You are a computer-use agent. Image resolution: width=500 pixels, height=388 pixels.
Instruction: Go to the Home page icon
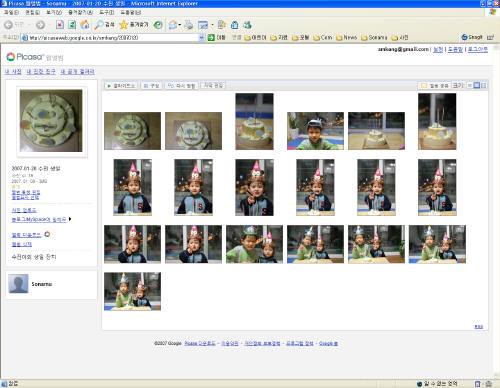85,25
